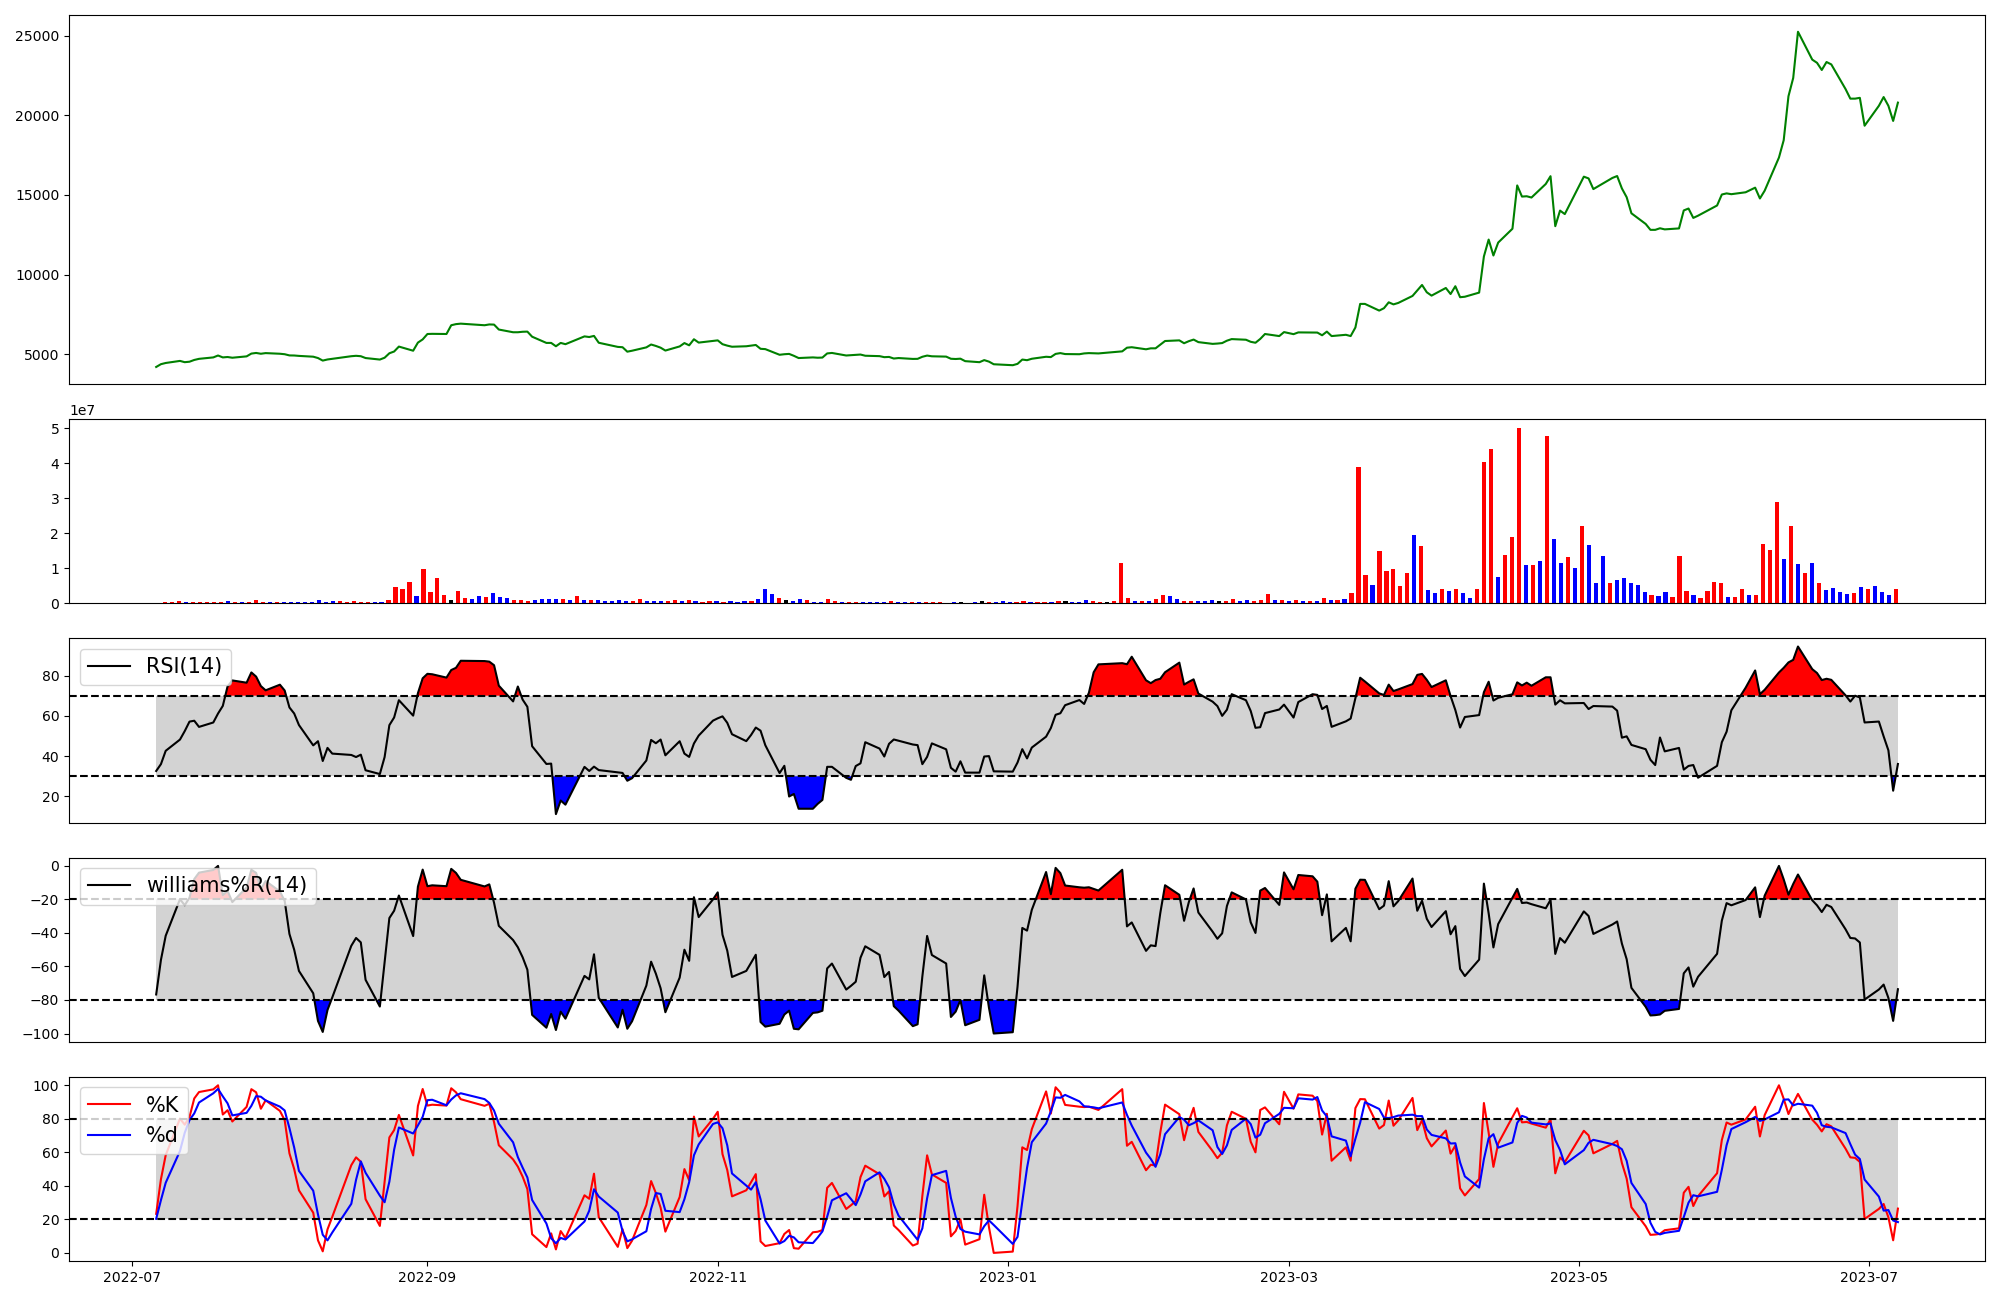Click the black line sample beside RSI(14)

[109, 666]
